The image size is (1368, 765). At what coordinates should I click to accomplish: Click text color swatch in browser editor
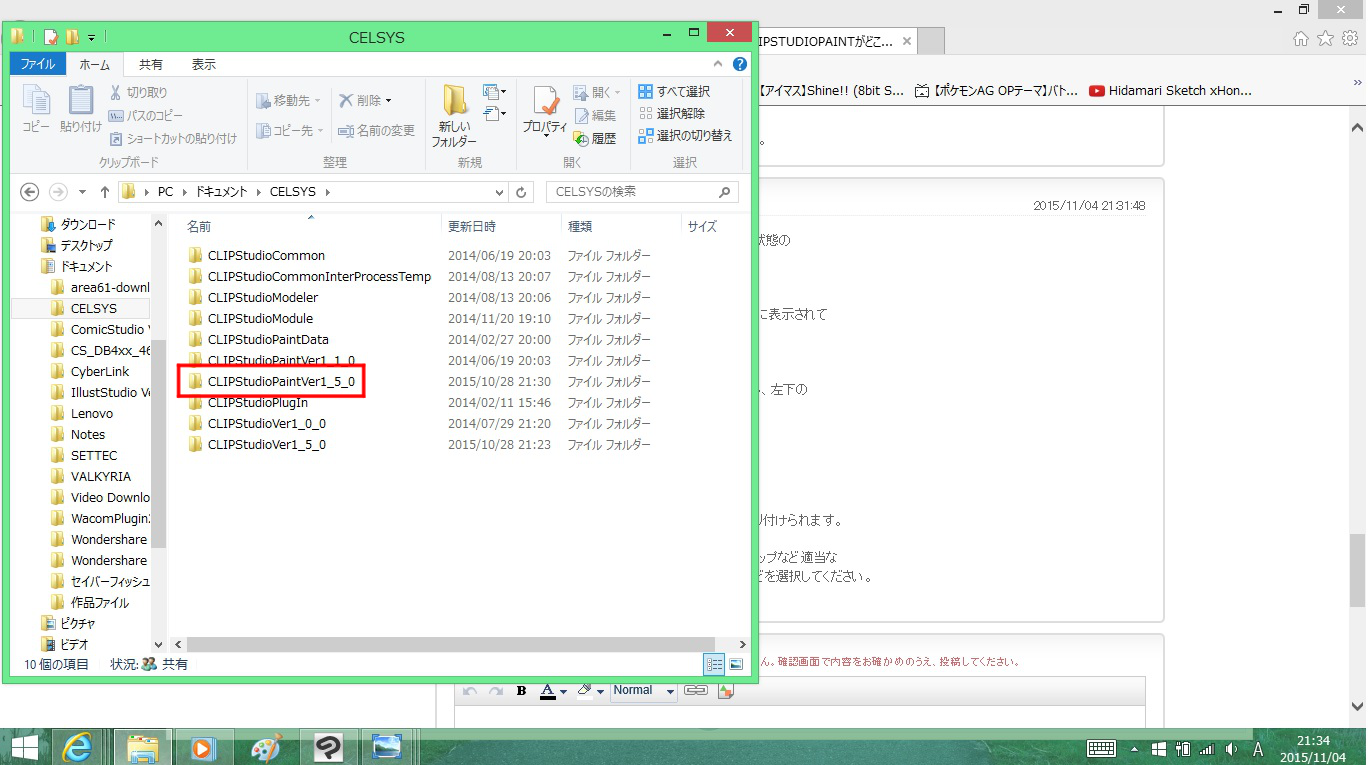547,691
